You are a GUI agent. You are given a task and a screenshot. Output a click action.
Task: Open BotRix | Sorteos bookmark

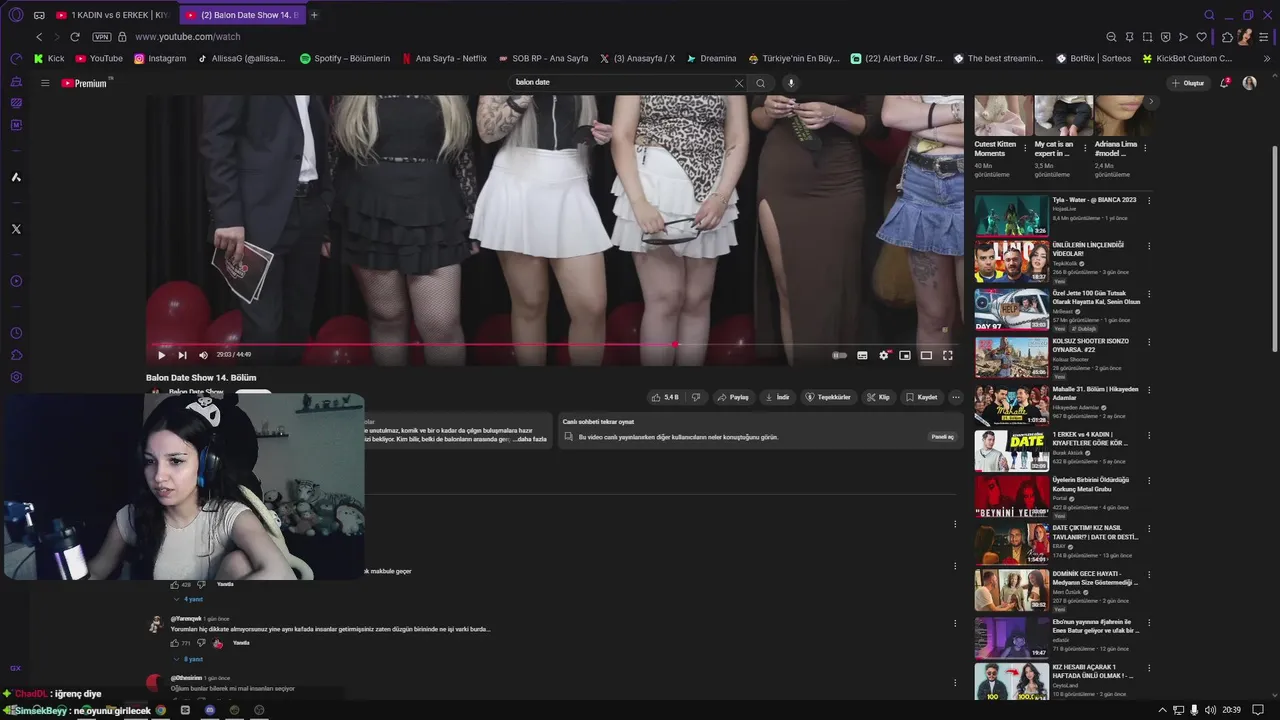[1093, 58]
